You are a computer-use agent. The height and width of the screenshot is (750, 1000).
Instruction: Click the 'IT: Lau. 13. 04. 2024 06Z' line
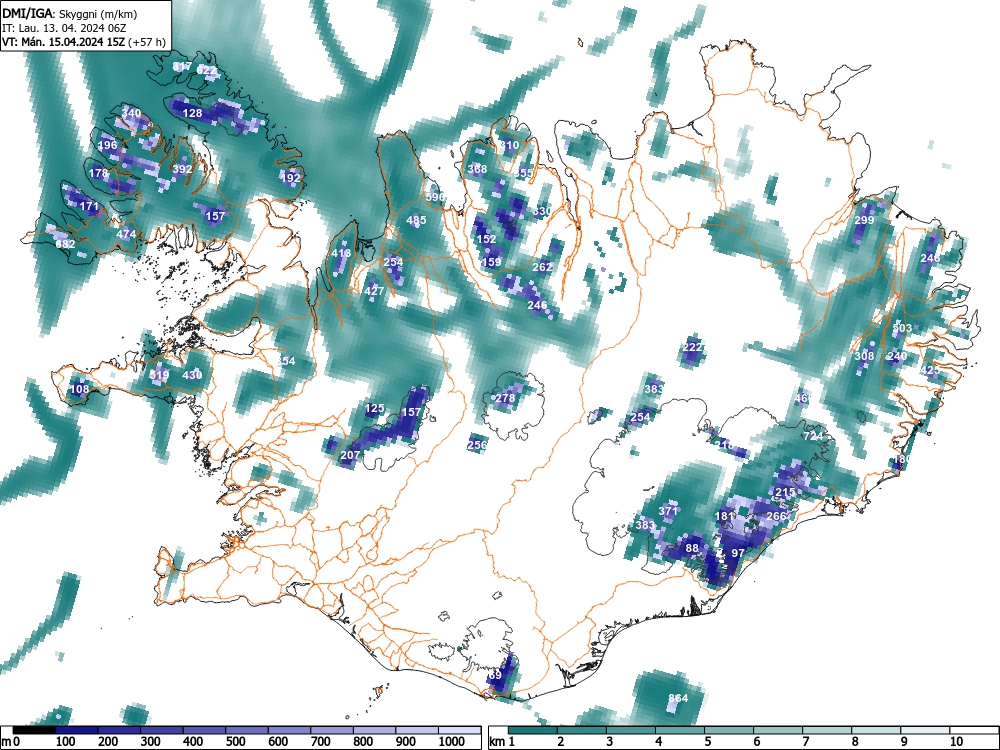64,28
